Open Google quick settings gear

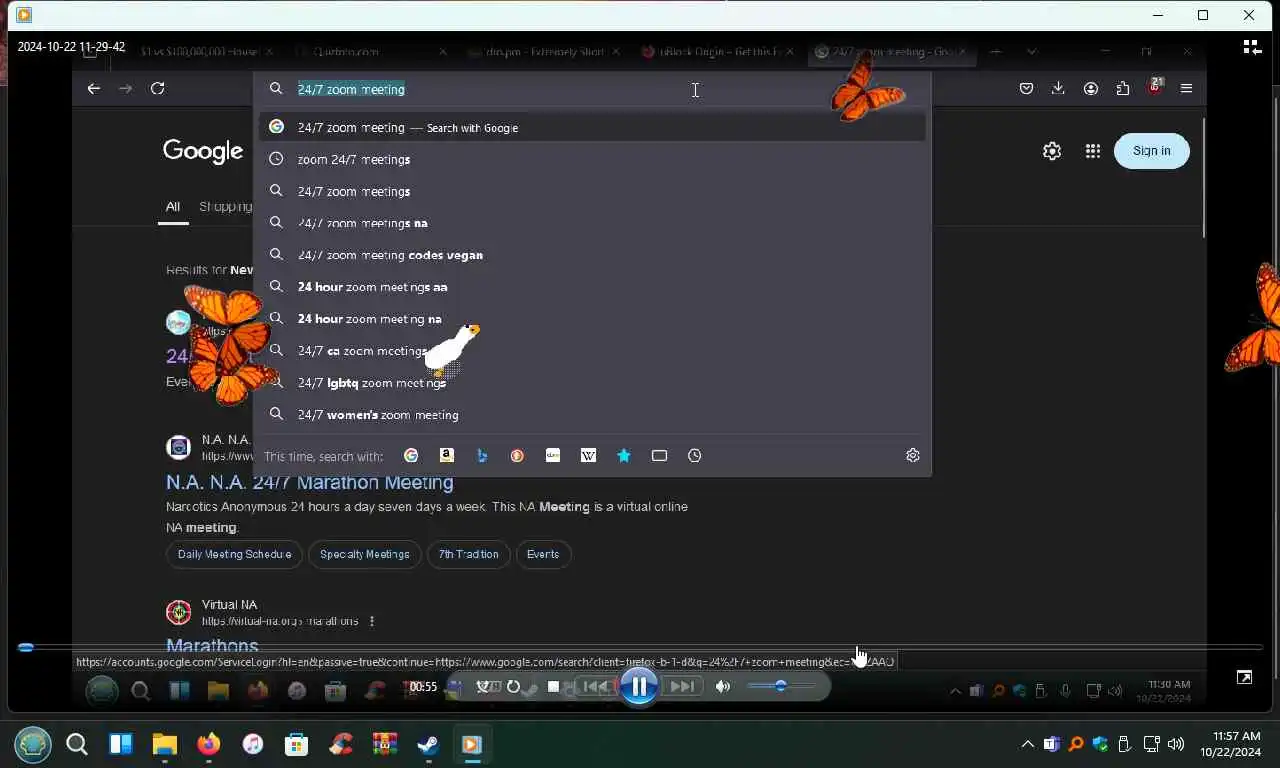1052,151
